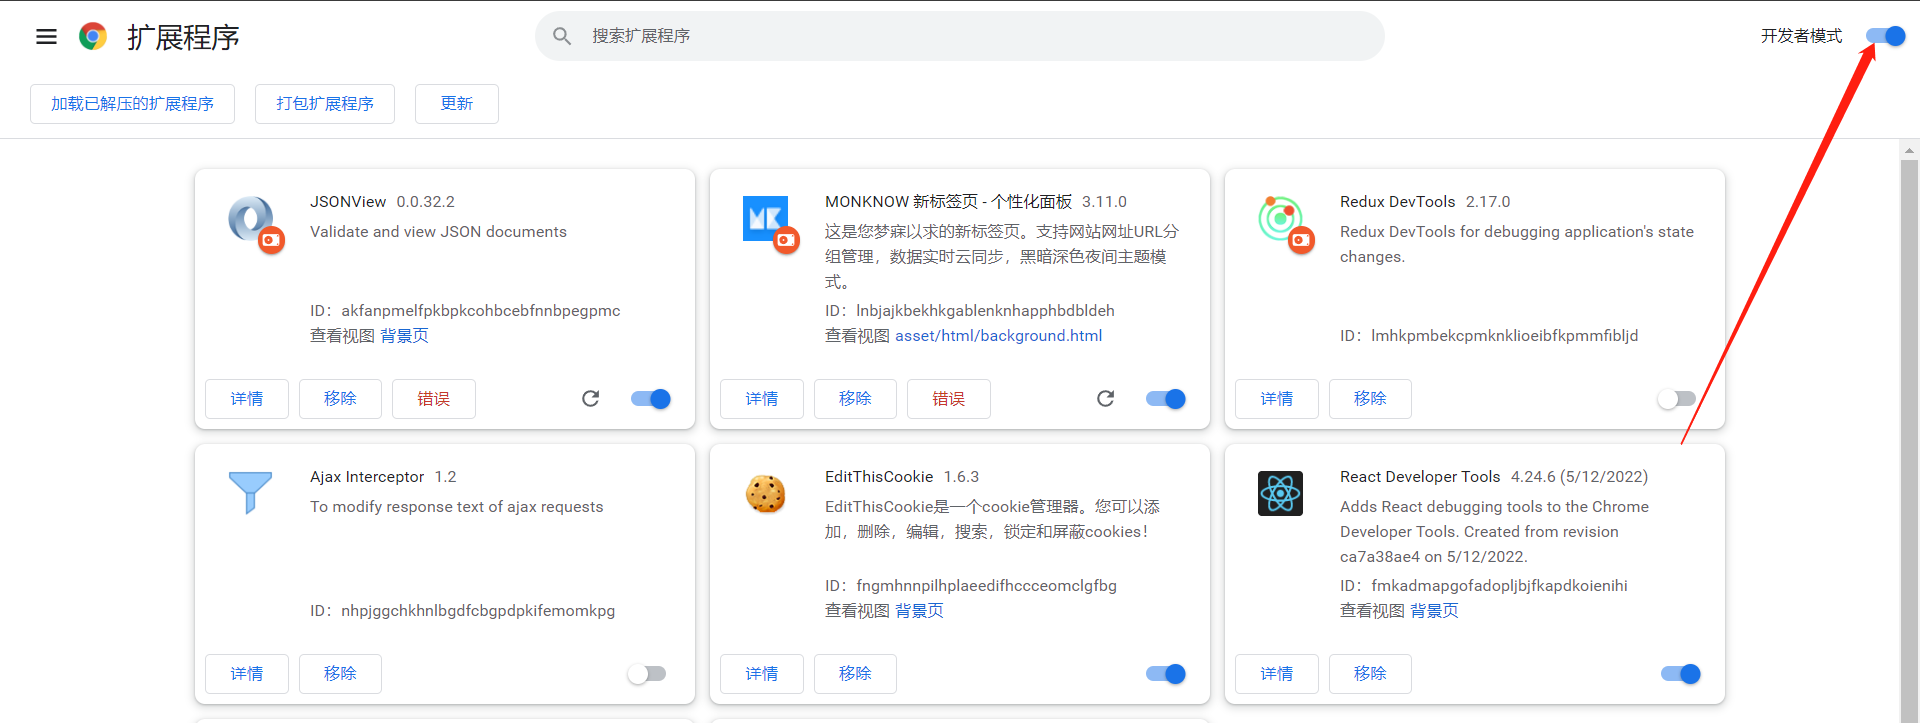Click React Developer Tools ID fmkadmapgofadopljbjfkapdkoienihi
This screenshot has width=1920, height=723.
click(1484, 586)
